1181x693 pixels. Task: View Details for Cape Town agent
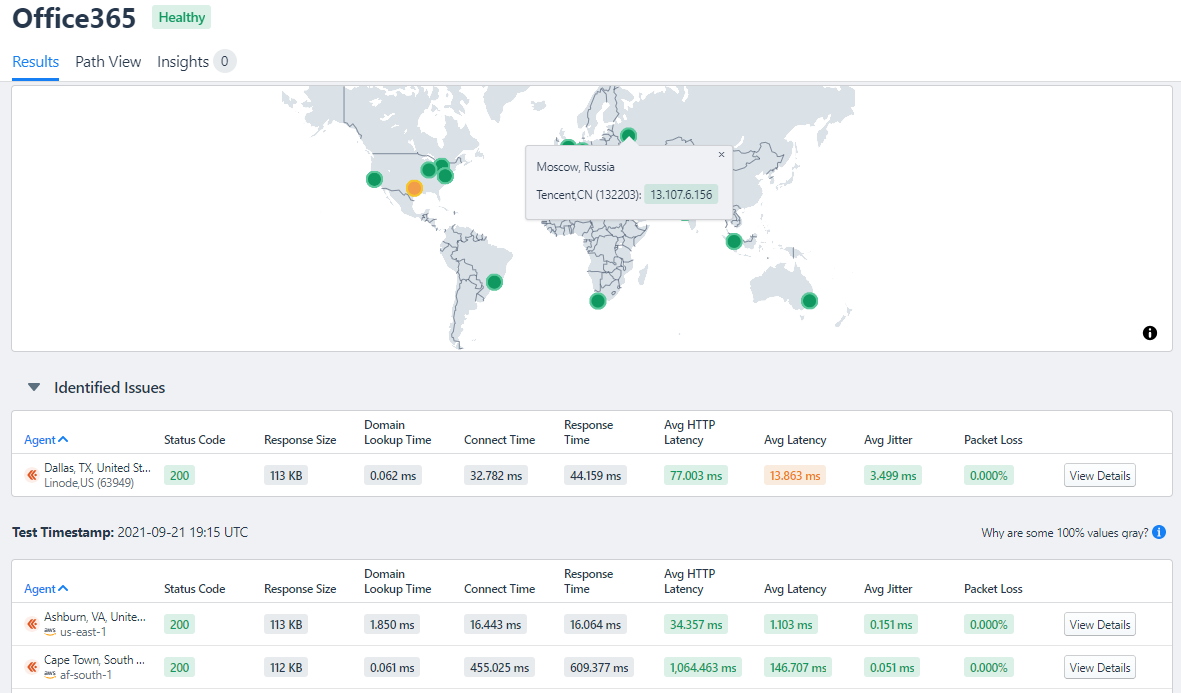coord(1100,667)
